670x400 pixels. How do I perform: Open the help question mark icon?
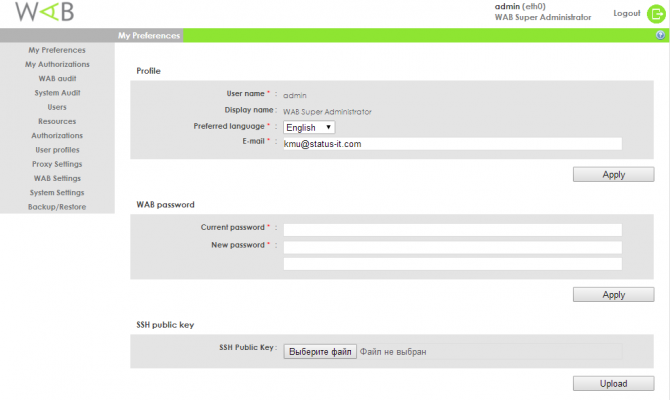[661, 35]
